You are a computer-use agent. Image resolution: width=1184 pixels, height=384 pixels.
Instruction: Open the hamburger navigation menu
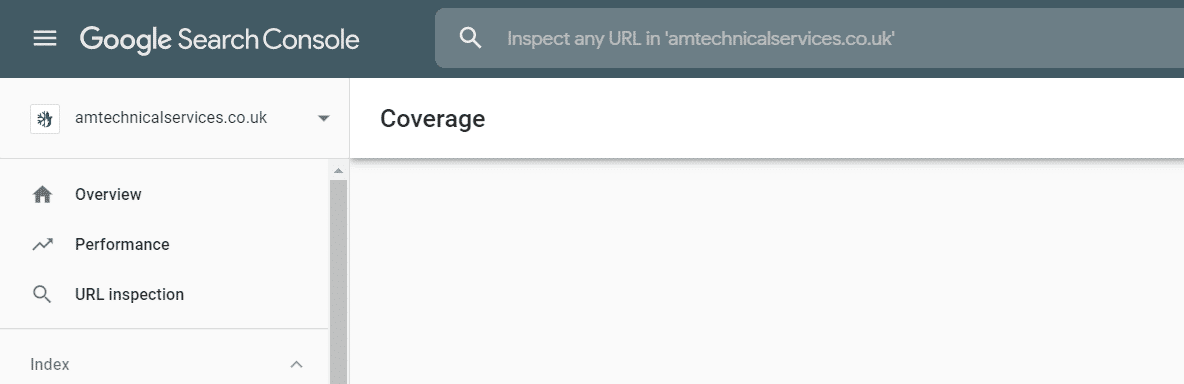[x=45, y=38]
